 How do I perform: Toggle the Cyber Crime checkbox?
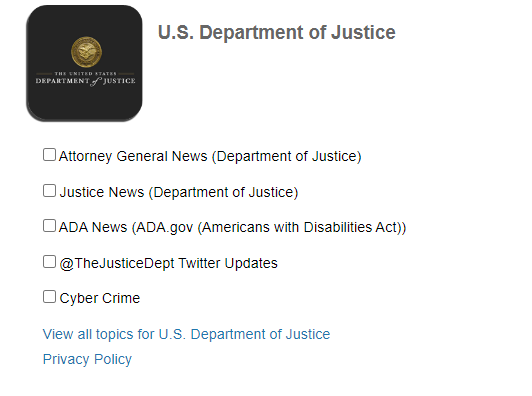[50, 297]
